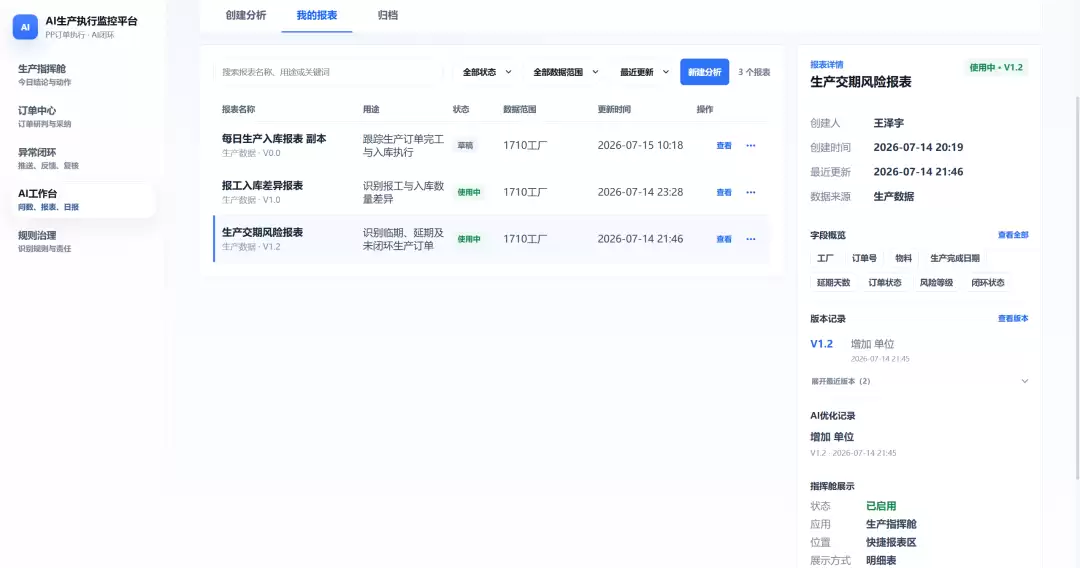Screen dimensions: 1080x568
Task: Click the 物料 field tag
Action: point(903,258)
